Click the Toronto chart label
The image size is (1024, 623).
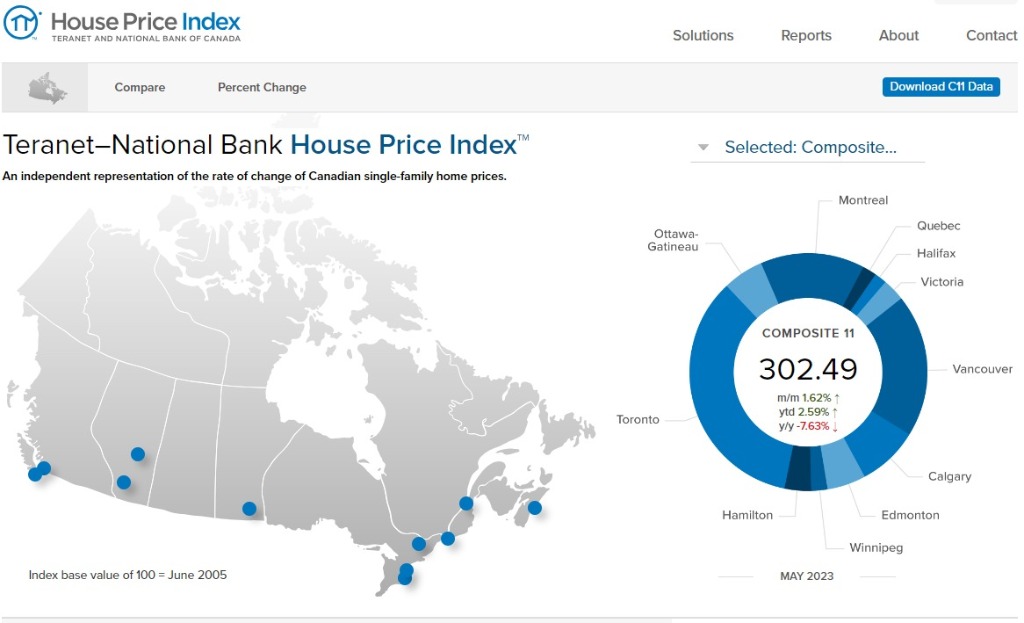(x=637, y=419)
